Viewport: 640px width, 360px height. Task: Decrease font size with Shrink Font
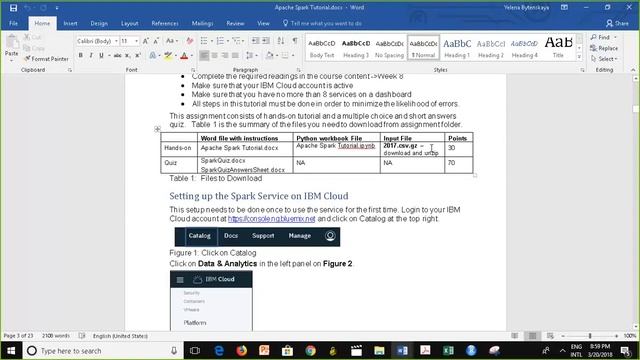(156, 41)
